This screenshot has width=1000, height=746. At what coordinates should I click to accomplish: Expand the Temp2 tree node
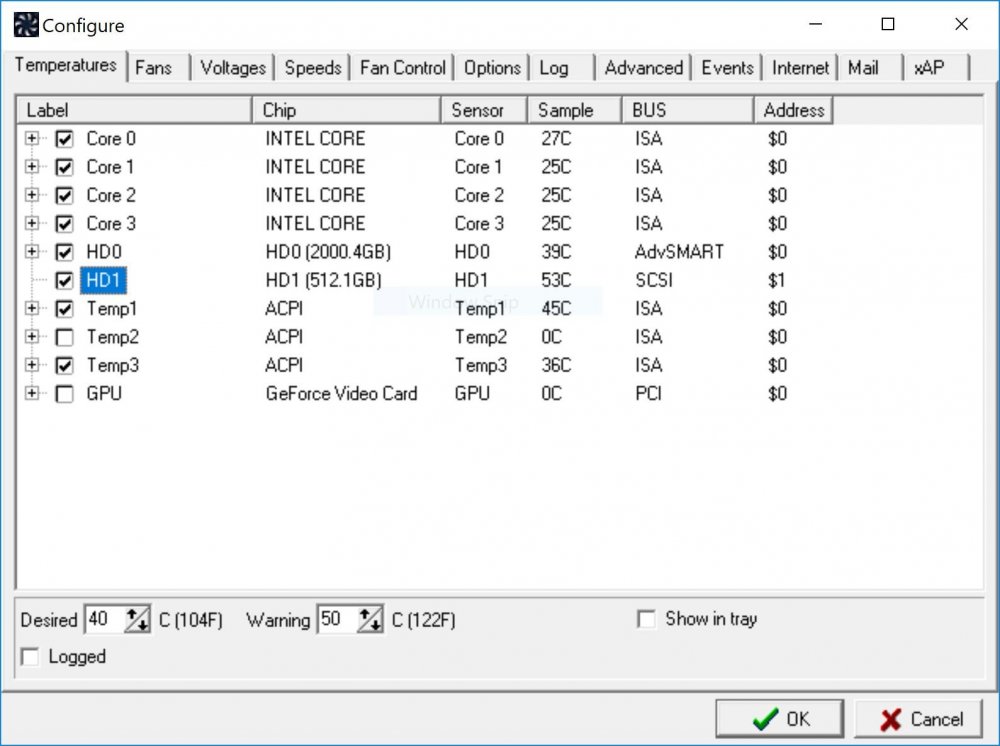pos(31,337)
